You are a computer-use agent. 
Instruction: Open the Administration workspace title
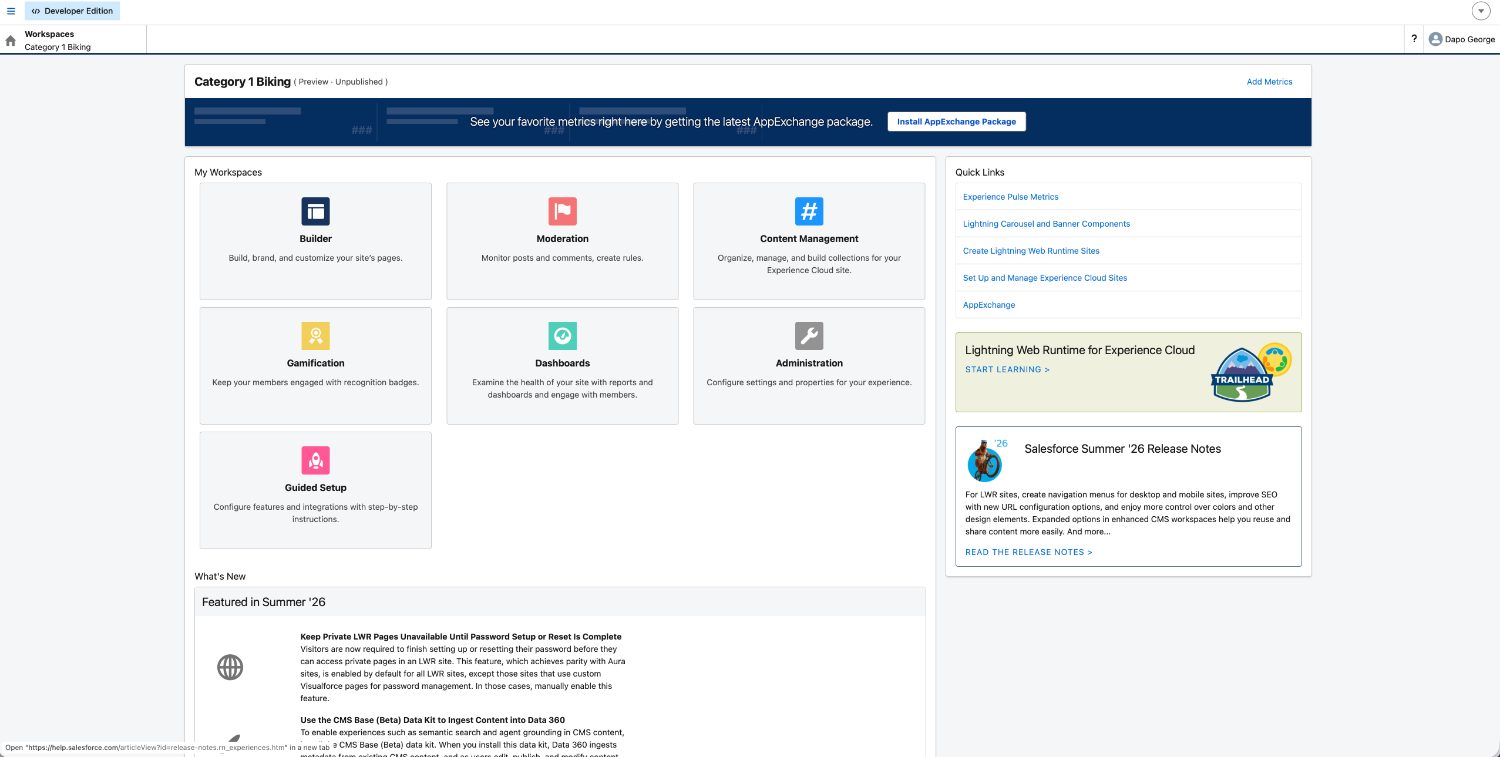point(809,363)
